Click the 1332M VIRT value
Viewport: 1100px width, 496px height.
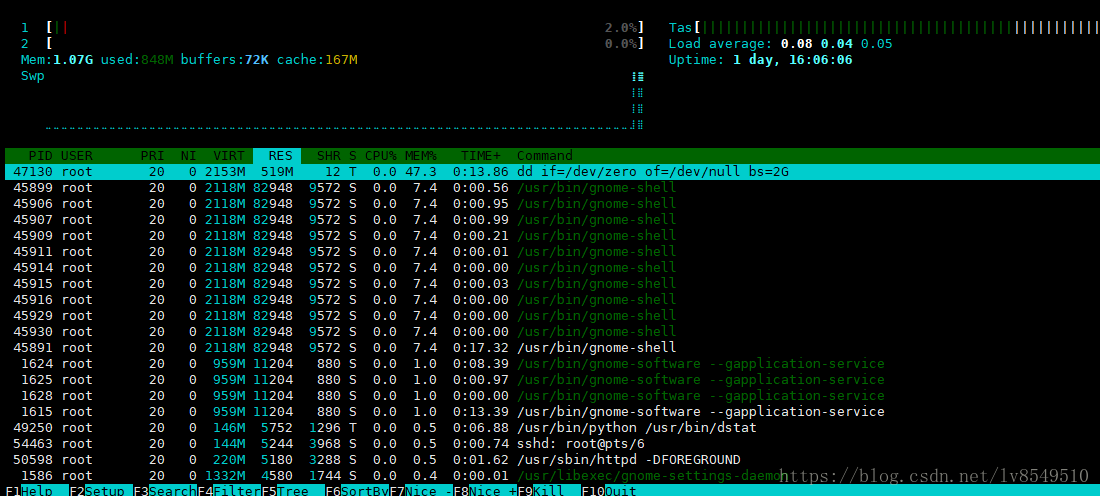click(x=225, y=476)
